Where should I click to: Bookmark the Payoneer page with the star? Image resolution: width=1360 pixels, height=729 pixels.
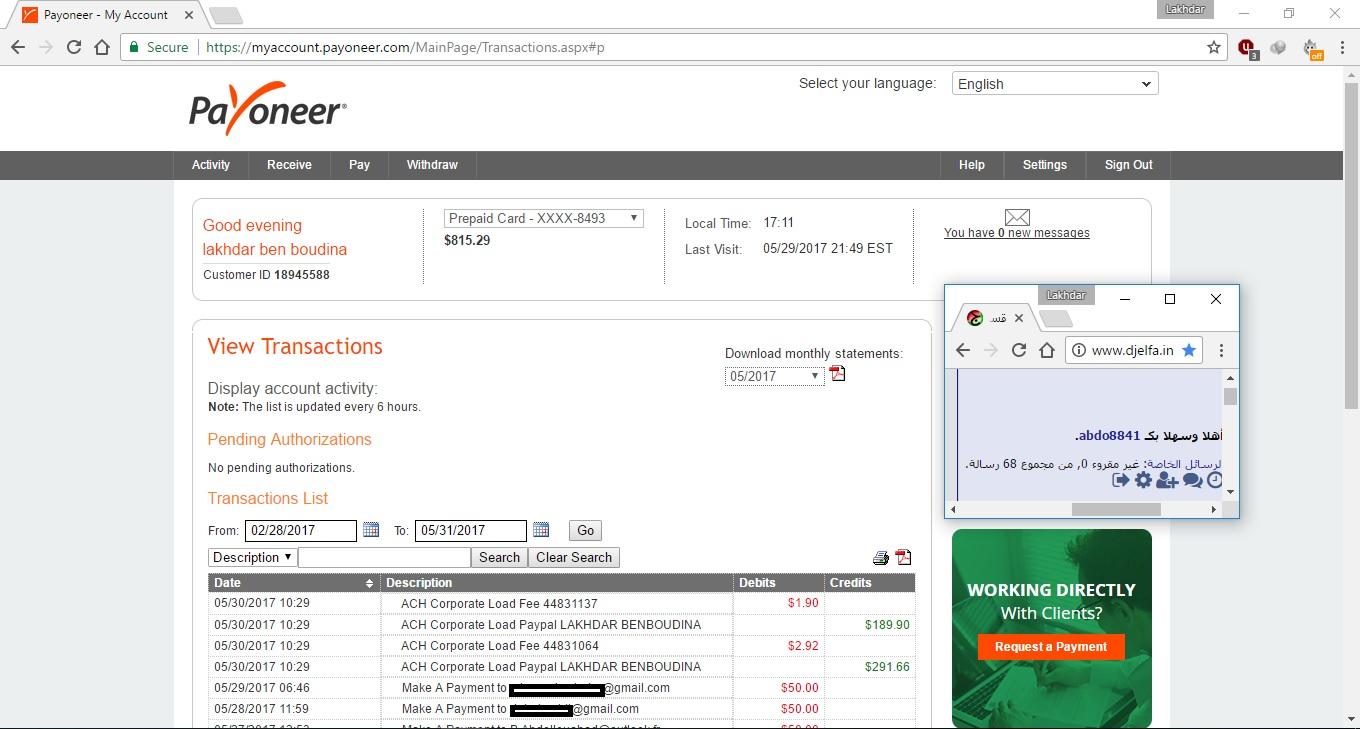point(1213,47)
